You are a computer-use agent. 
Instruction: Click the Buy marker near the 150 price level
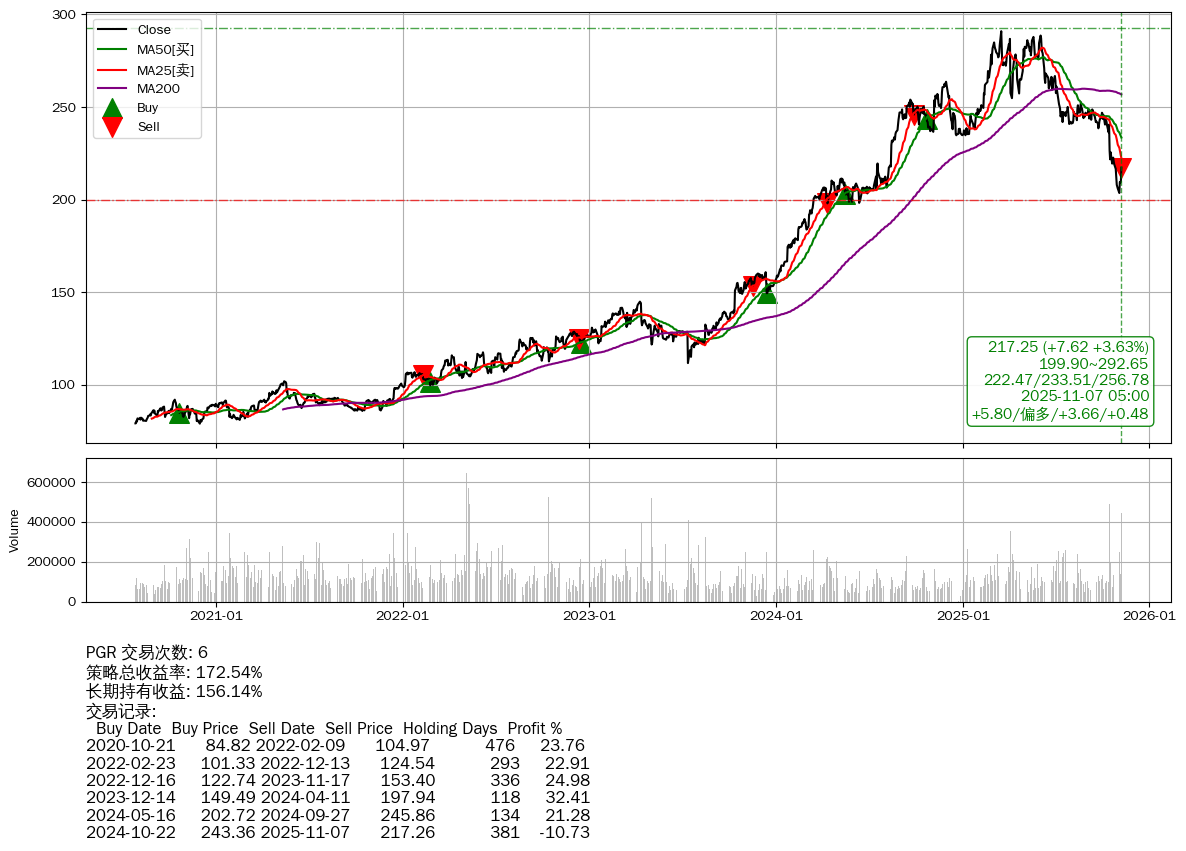coord(767,293)
